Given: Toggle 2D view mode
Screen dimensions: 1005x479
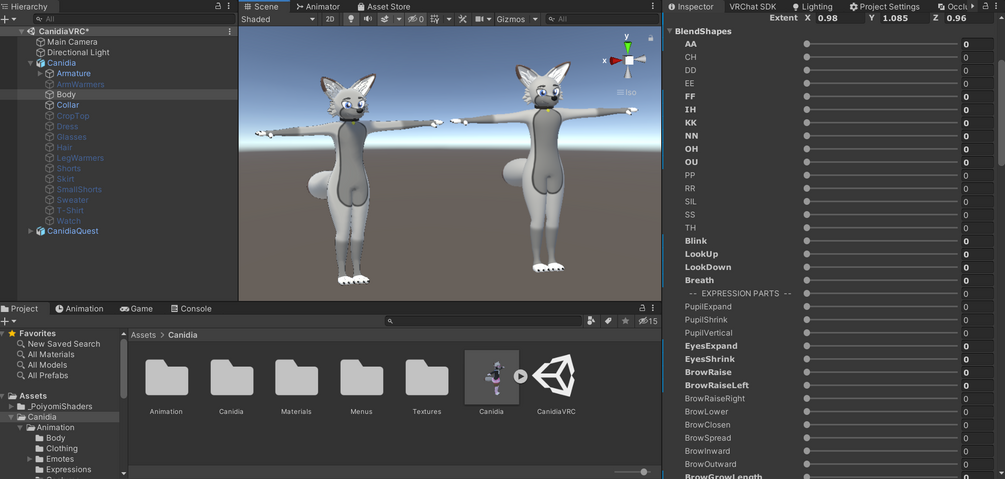Looking at the screenshot, I should (329, 19).
